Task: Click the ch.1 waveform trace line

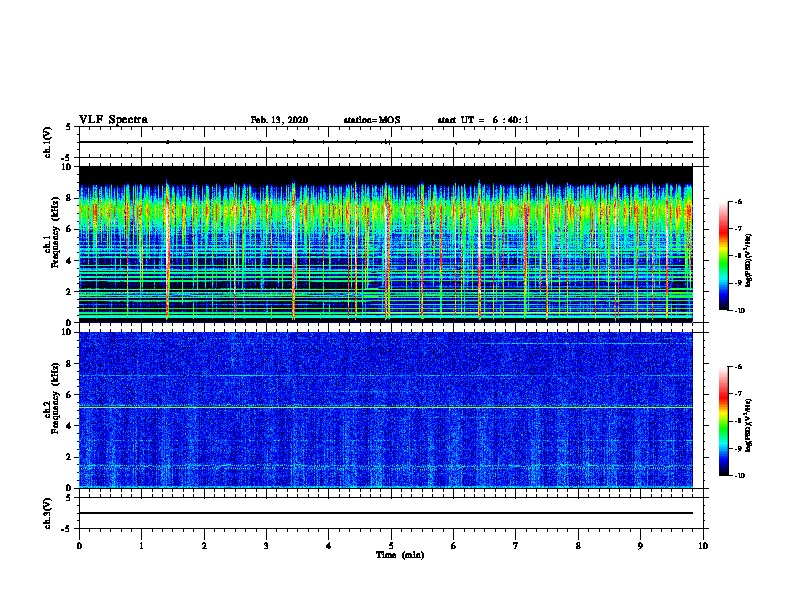Action: [385, 142]
